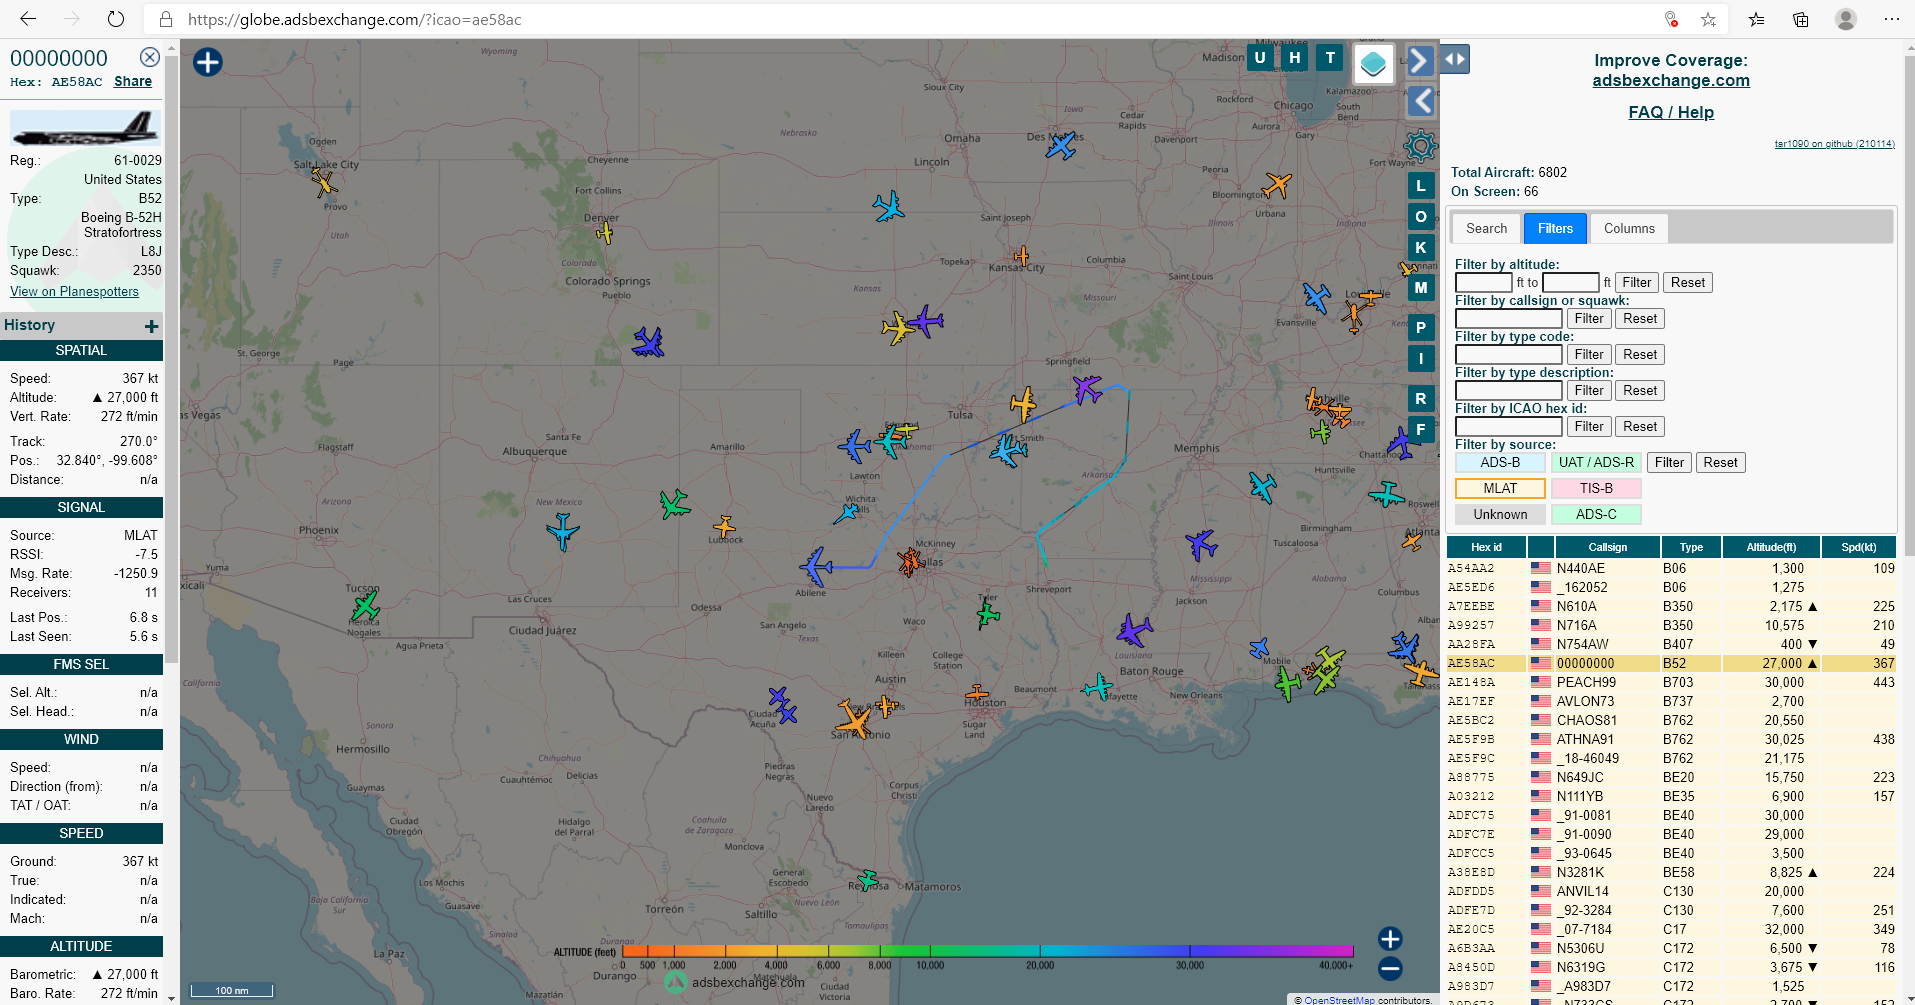Toggle the U map button
Image resolution: width=1915 pixels, height=1005 pixels.
(1260, 58)
